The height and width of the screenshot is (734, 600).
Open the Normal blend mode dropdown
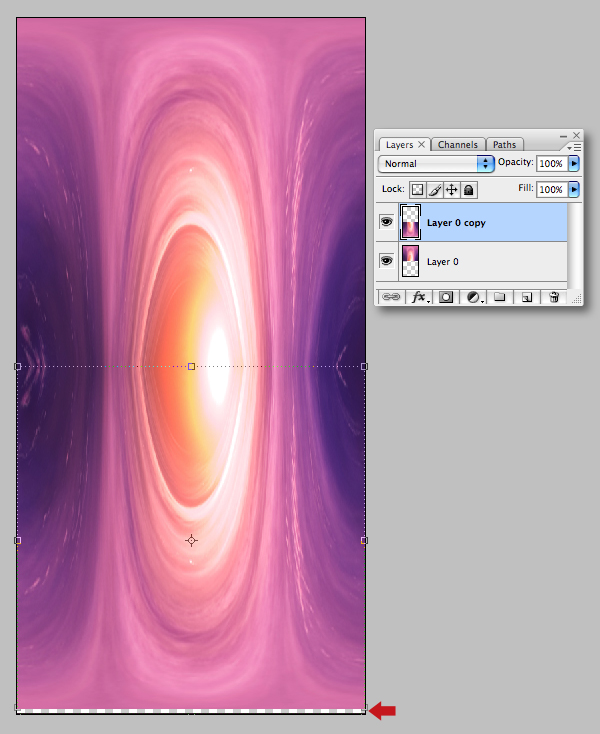pyautogui.click(x=436, y=163)
